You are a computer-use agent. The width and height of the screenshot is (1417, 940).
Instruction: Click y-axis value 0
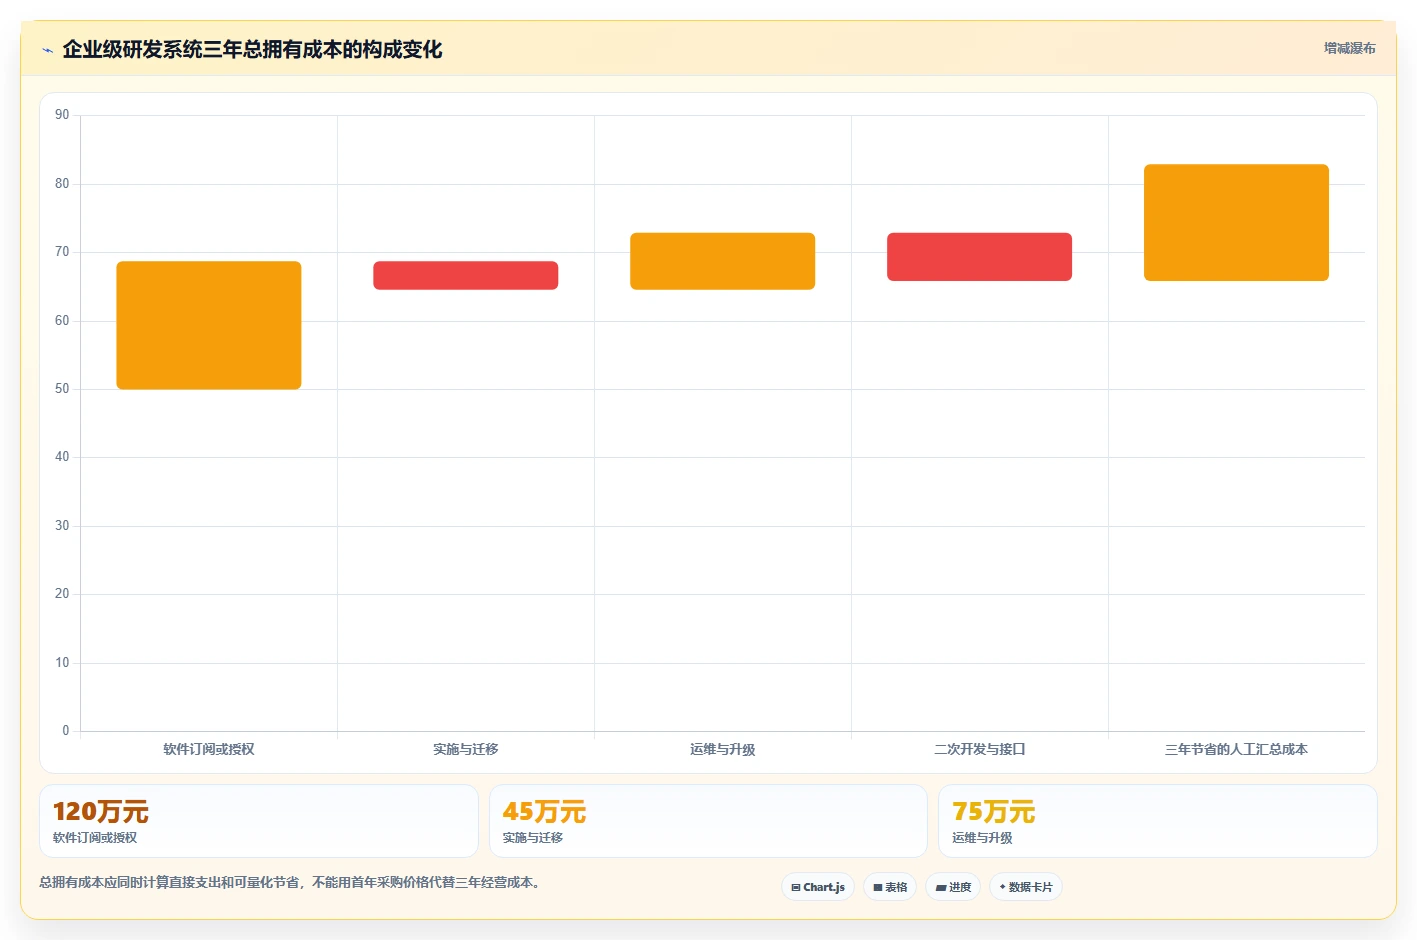click(66, 731)
